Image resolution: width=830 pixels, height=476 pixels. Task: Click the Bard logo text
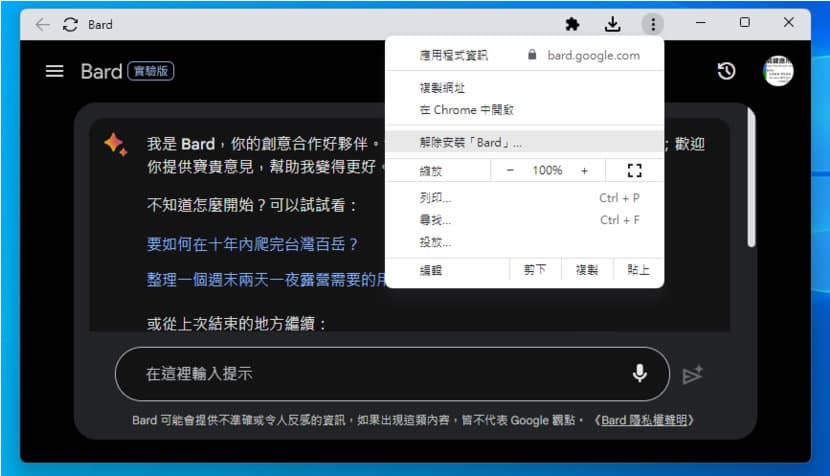click(102, 71)
